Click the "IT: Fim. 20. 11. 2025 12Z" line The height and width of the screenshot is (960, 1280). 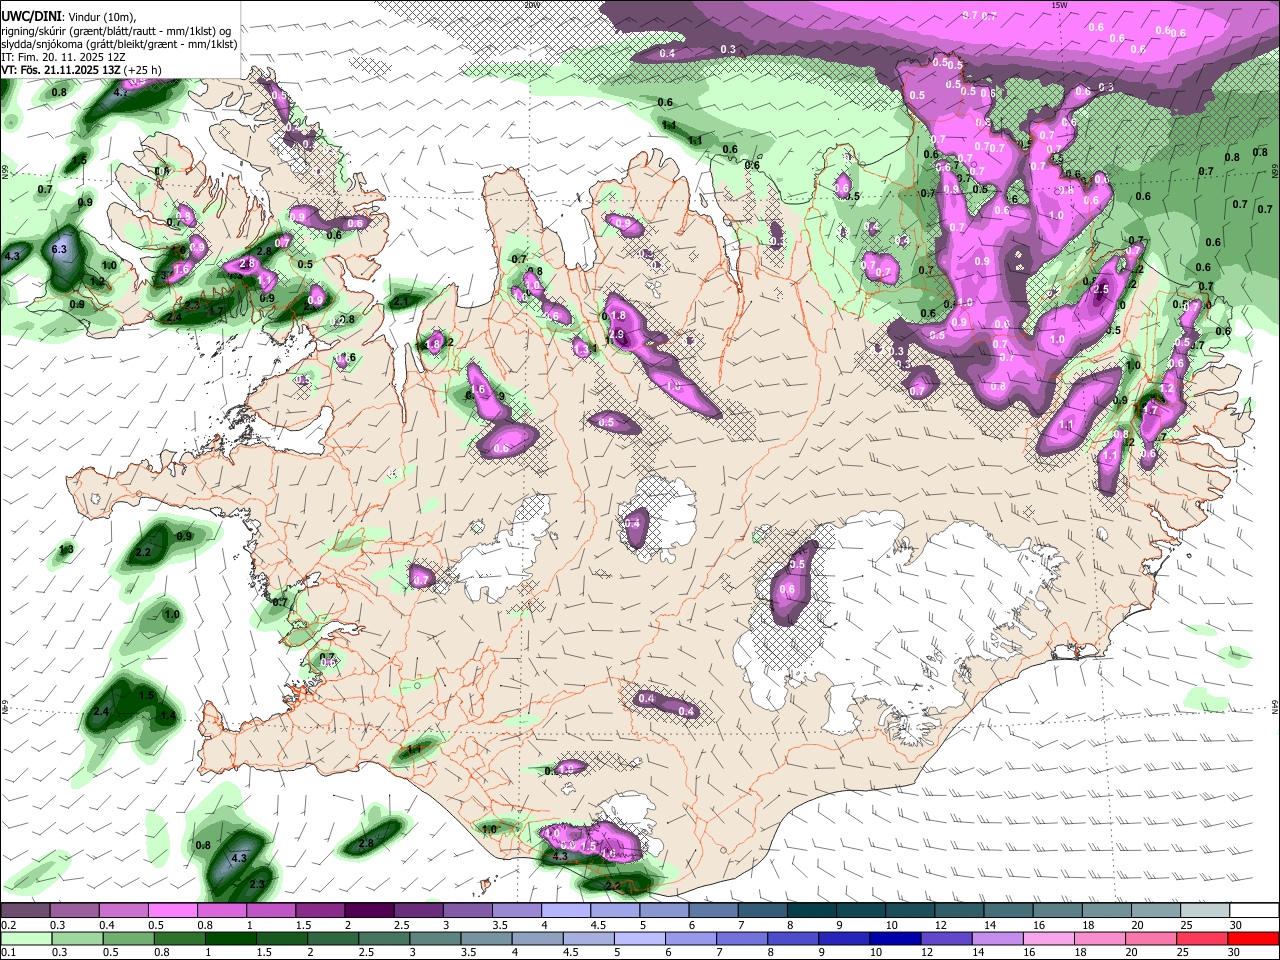[62, 57]
